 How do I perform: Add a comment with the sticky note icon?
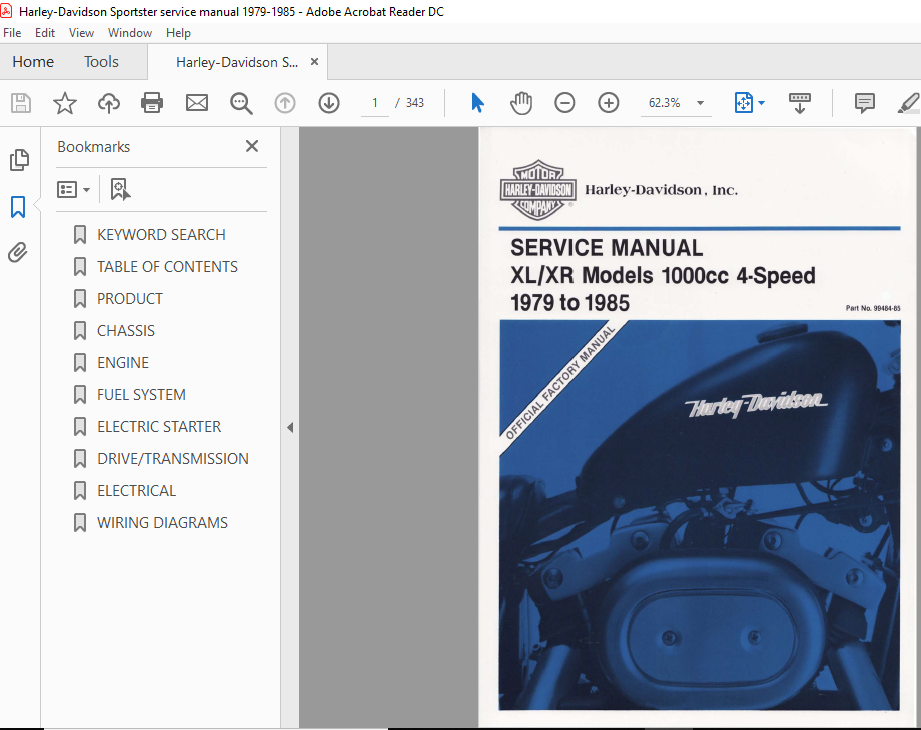pyautogui.click(x=865, y=103)
